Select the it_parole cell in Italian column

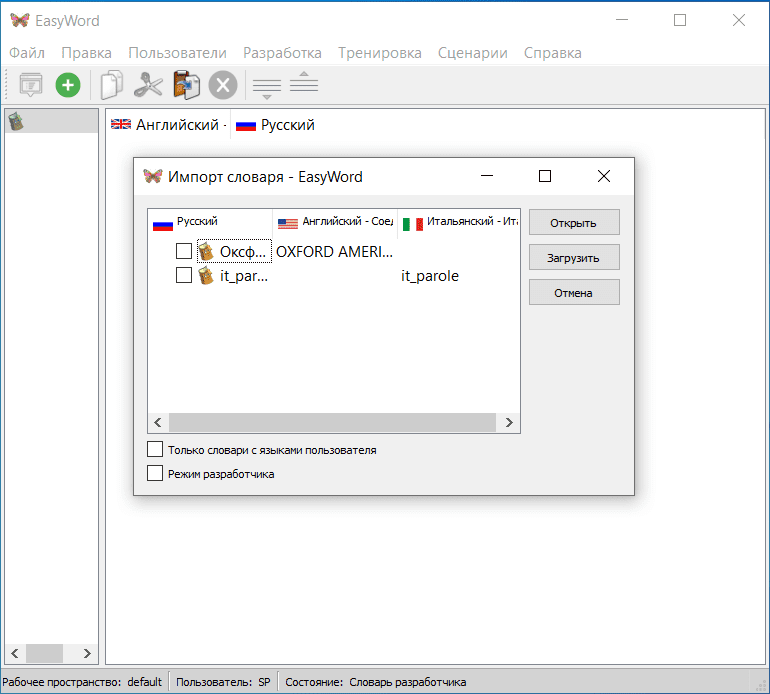(430, 276)
